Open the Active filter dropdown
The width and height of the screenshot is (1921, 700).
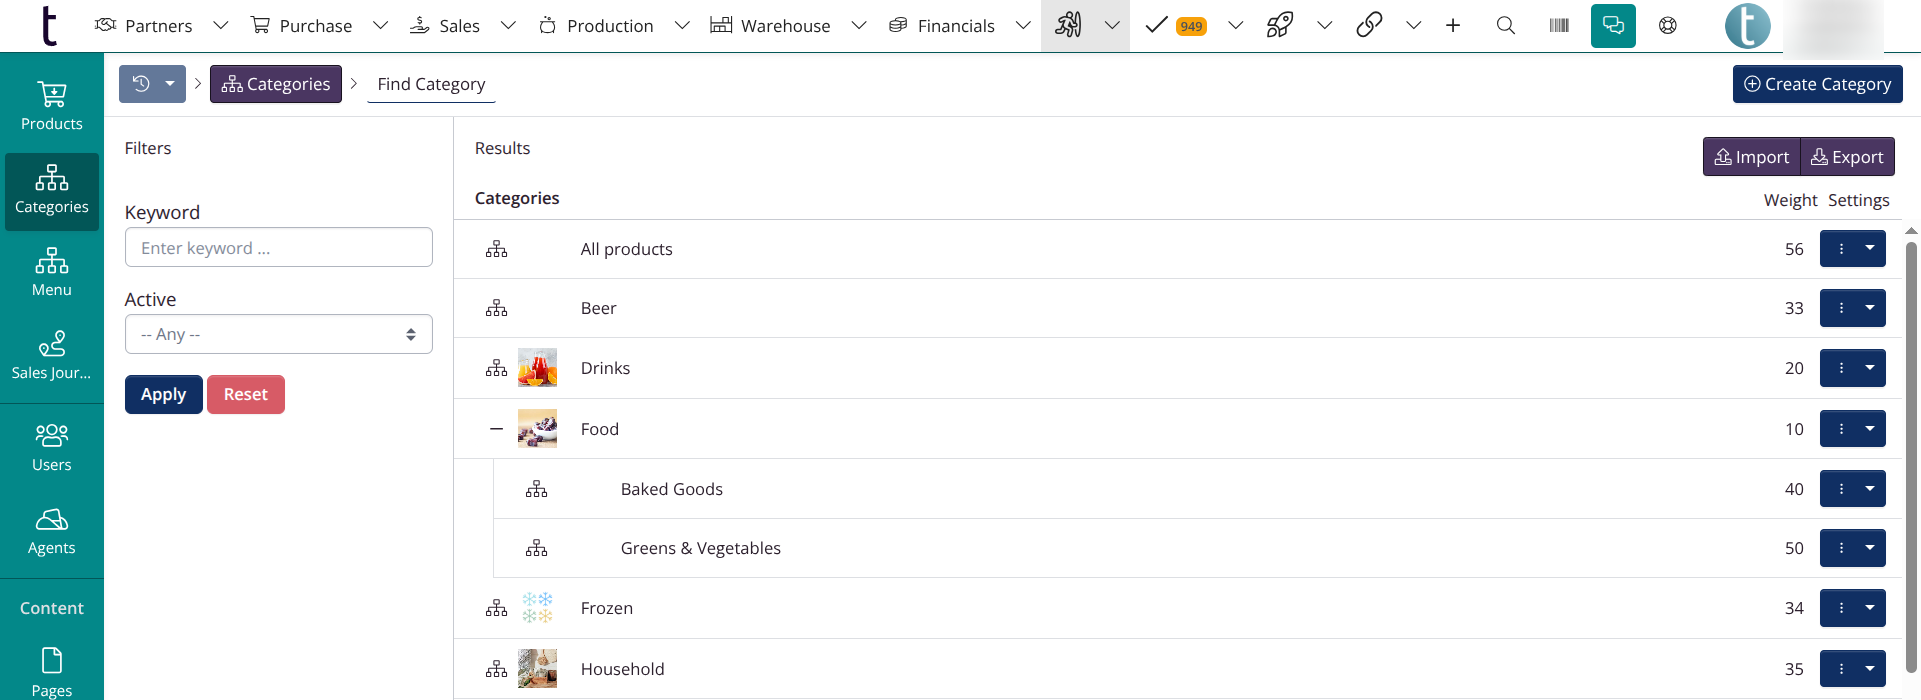(x=278, y=335)
